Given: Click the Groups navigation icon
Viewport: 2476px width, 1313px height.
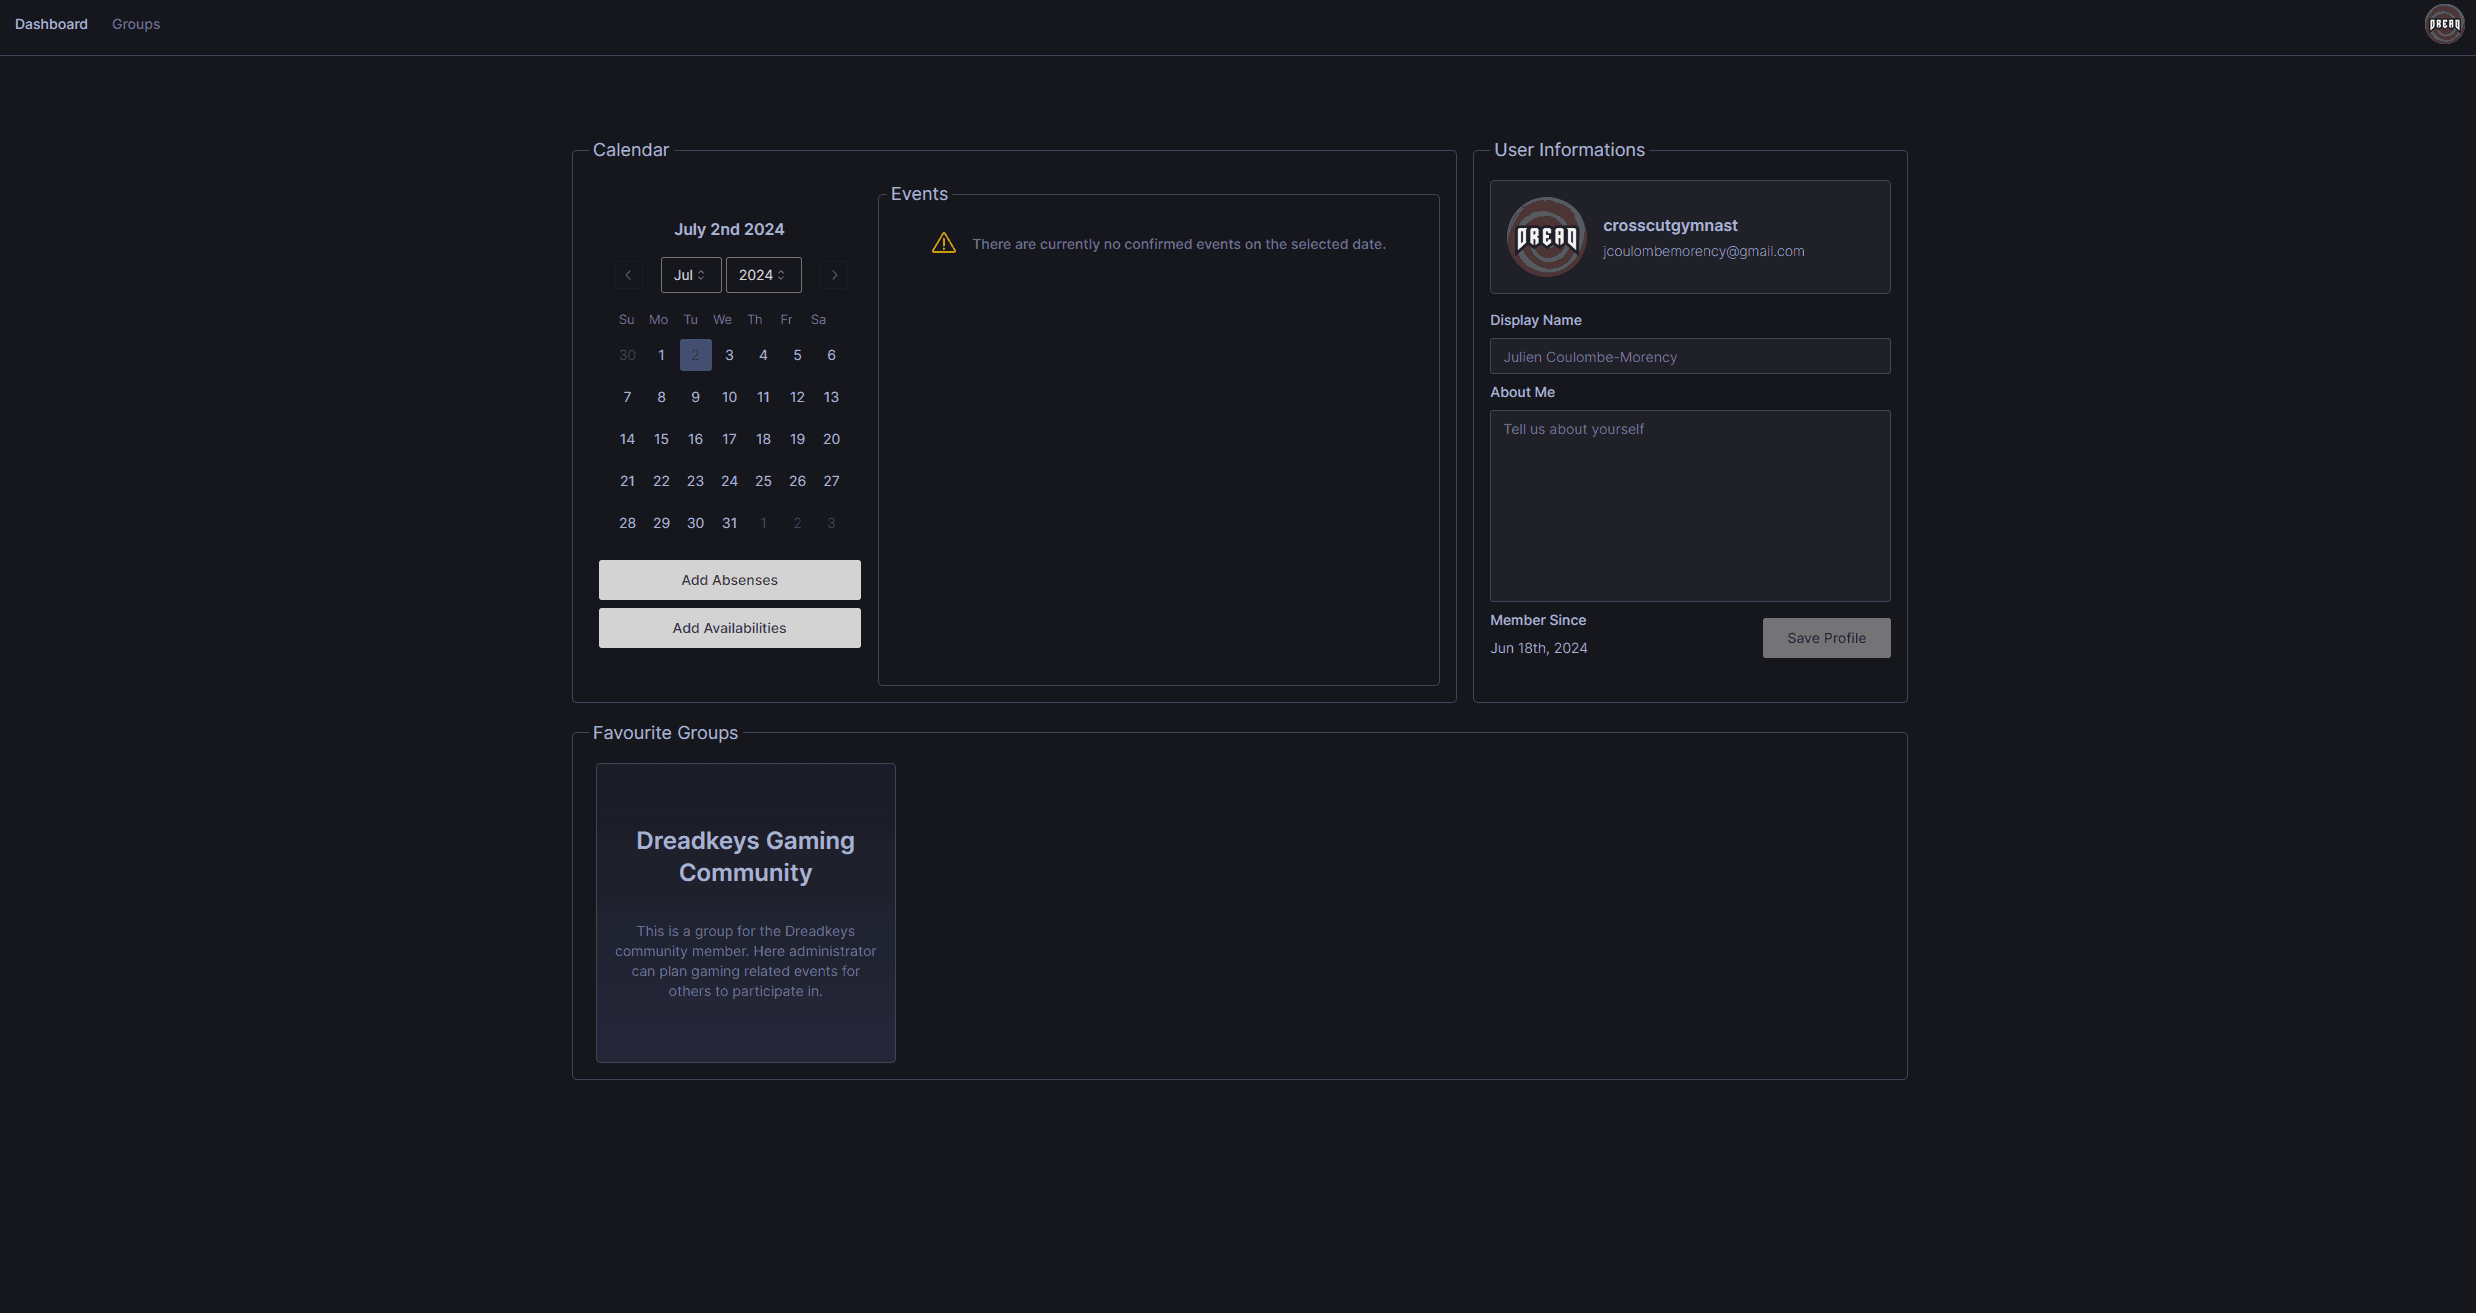Looking at the screenshot, I should point(136,23).
